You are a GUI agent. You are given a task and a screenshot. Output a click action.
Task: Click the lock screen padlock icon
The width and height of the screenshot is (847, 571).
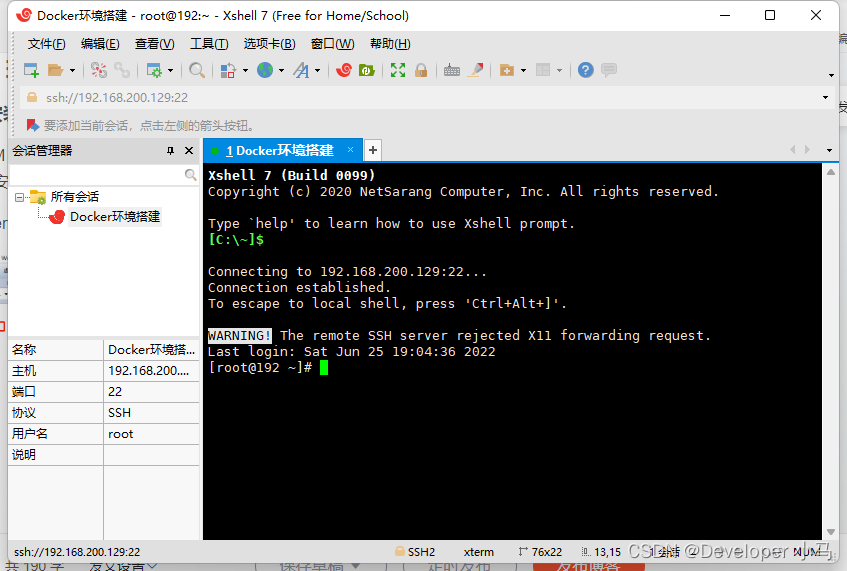point(421,70)
